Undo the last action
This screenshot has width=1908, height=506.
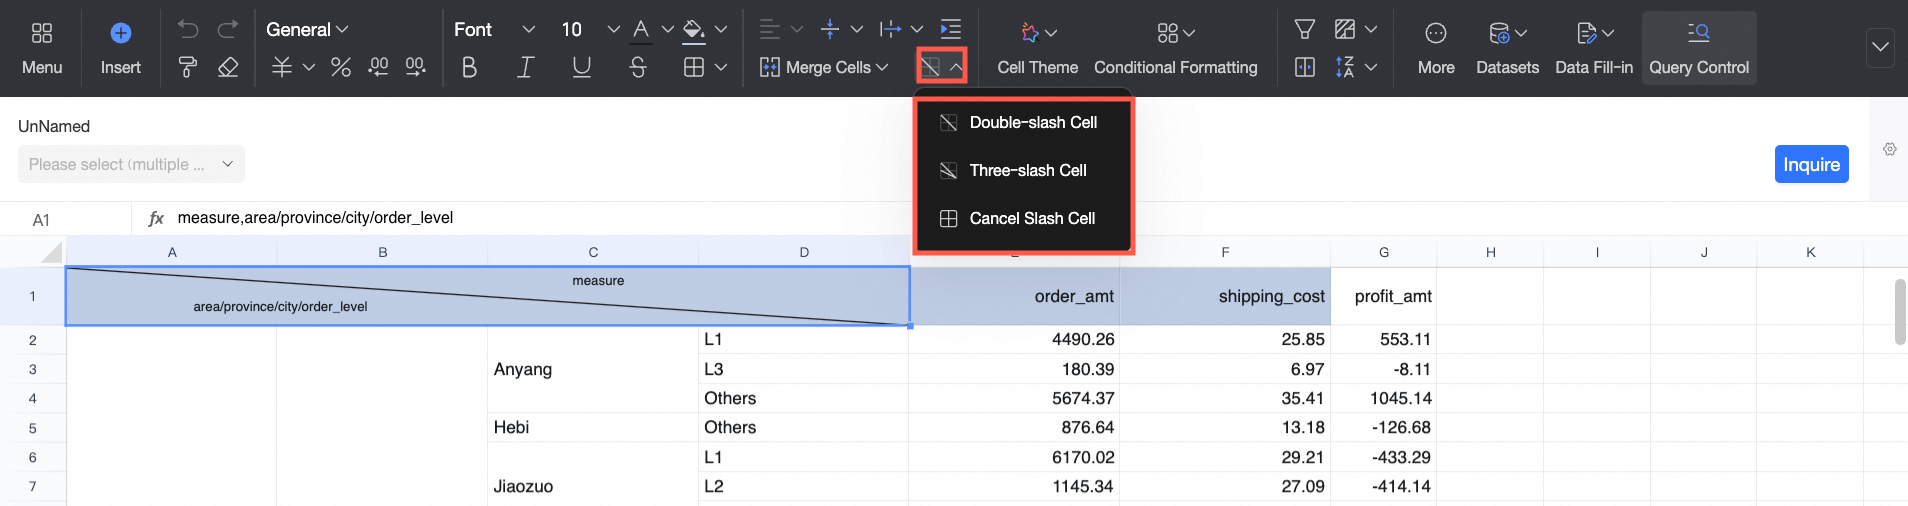[188, 29]
